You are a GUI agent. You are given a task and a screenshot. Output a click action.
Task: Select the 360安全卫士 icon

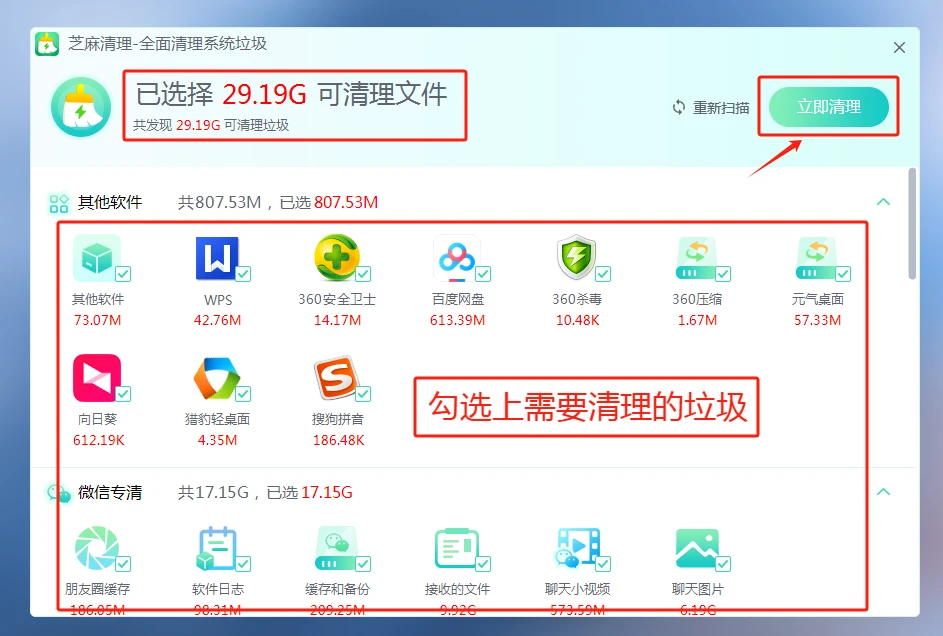pos(337,257)
